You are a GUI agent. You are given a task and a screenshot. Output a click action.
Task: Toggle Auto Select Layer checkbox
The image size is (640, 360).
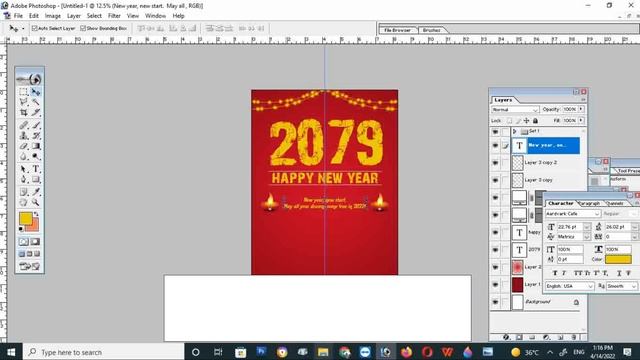point(35,28)
